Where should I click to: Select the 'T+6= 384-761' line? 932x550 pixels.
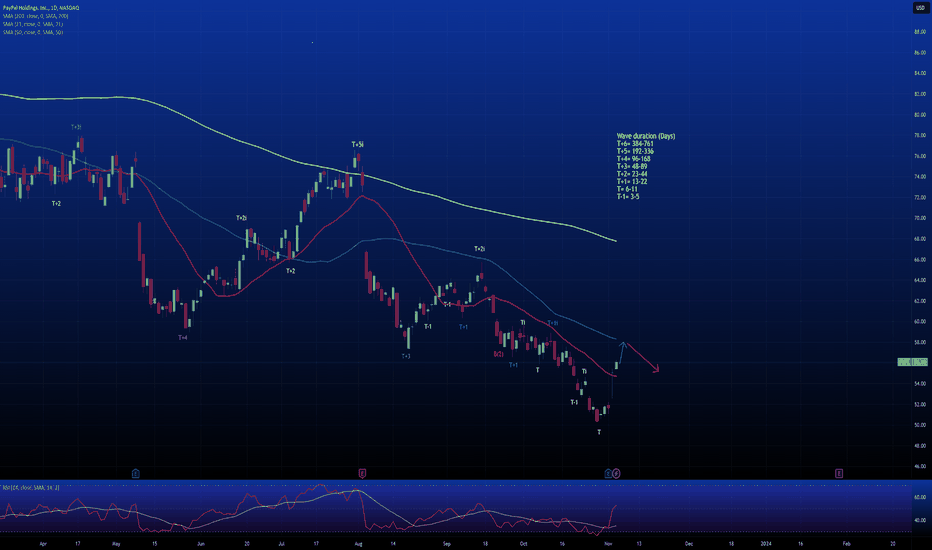tap(635, 144)
